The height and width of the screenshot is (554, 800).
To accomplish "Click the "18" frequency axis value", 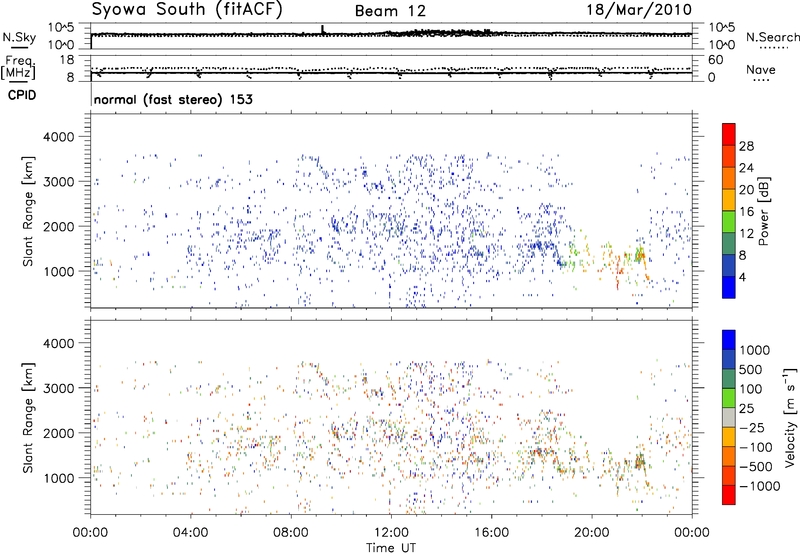I will tap(67, 60).
